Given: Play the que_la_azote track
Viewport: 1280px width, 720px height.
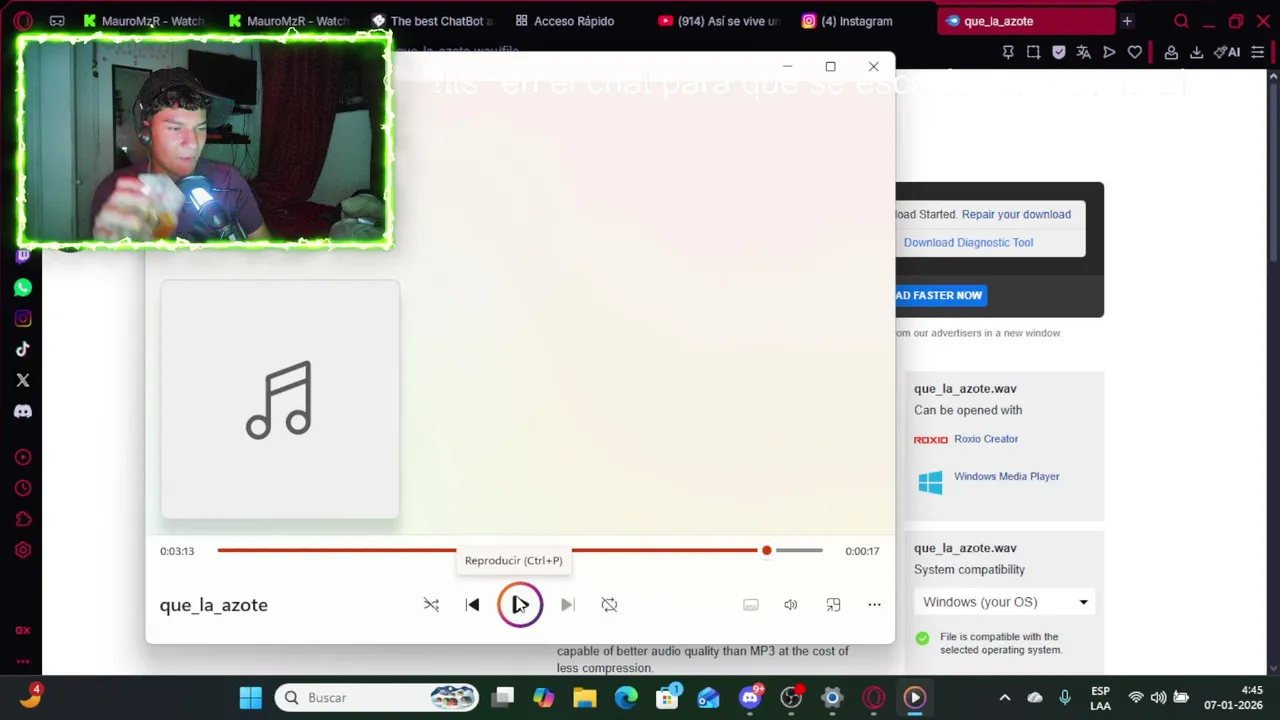Looking at the screenshot, I should pyautogui.click(x=520, y=604).
